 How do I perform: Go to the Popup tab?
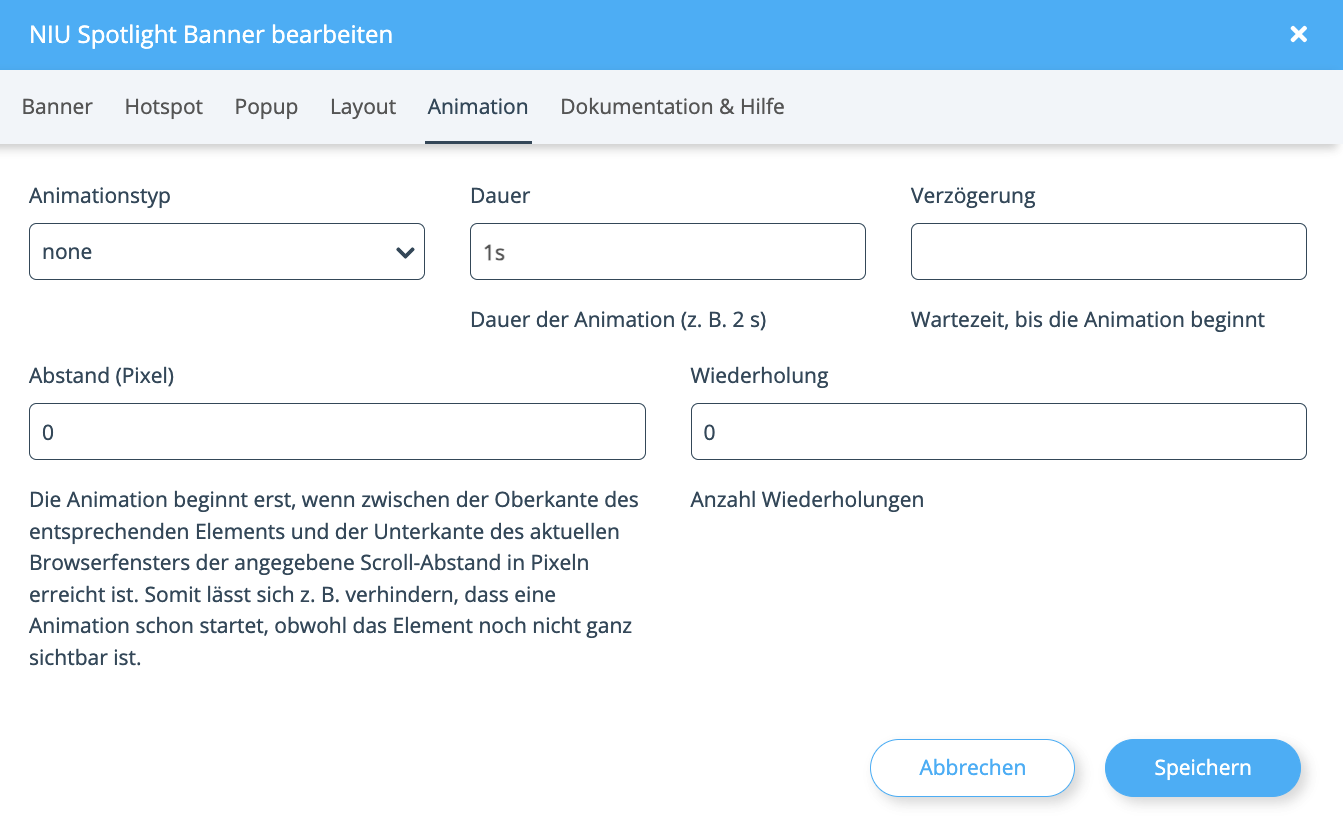tap(266, 107)
